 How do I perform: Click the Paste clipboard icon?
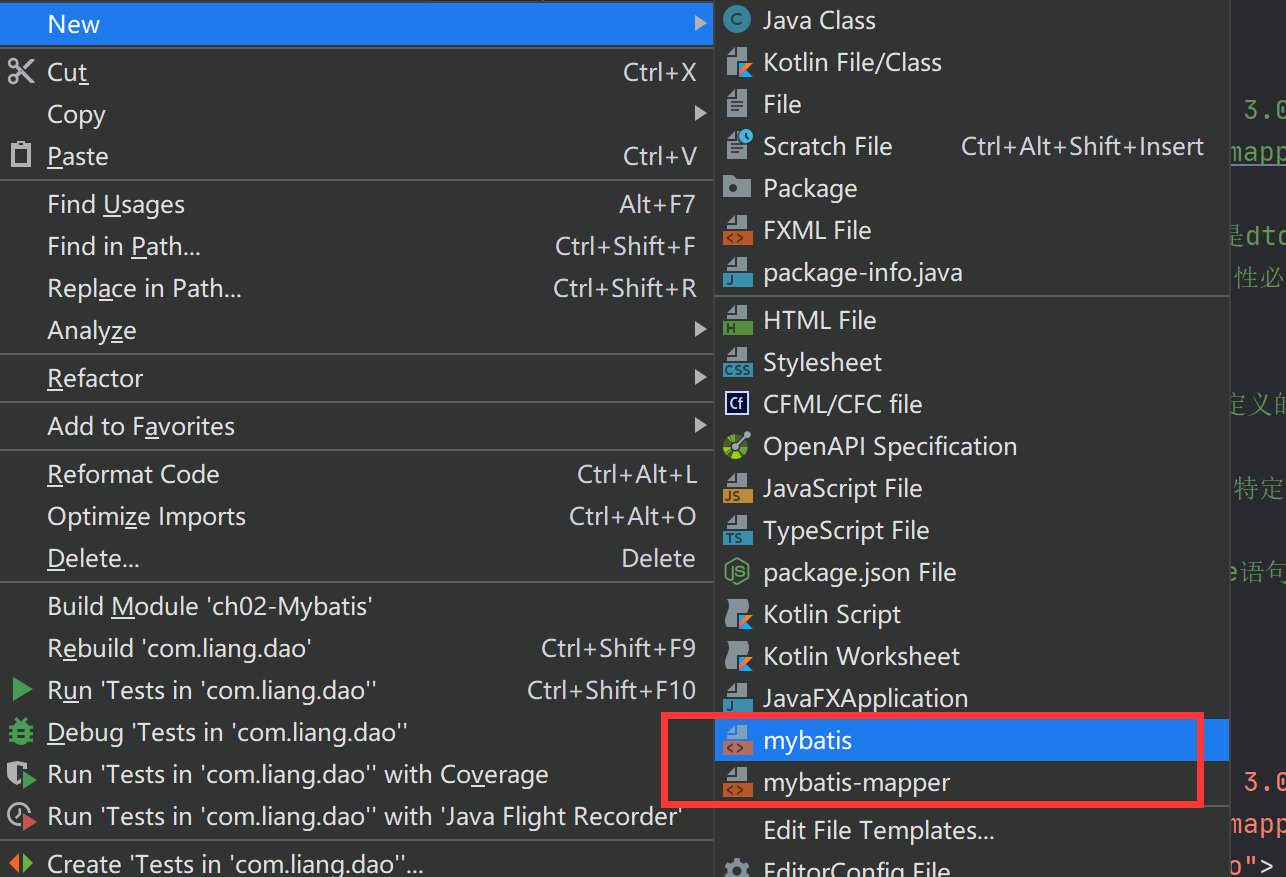pyautogui.click(x=21, y=156)
